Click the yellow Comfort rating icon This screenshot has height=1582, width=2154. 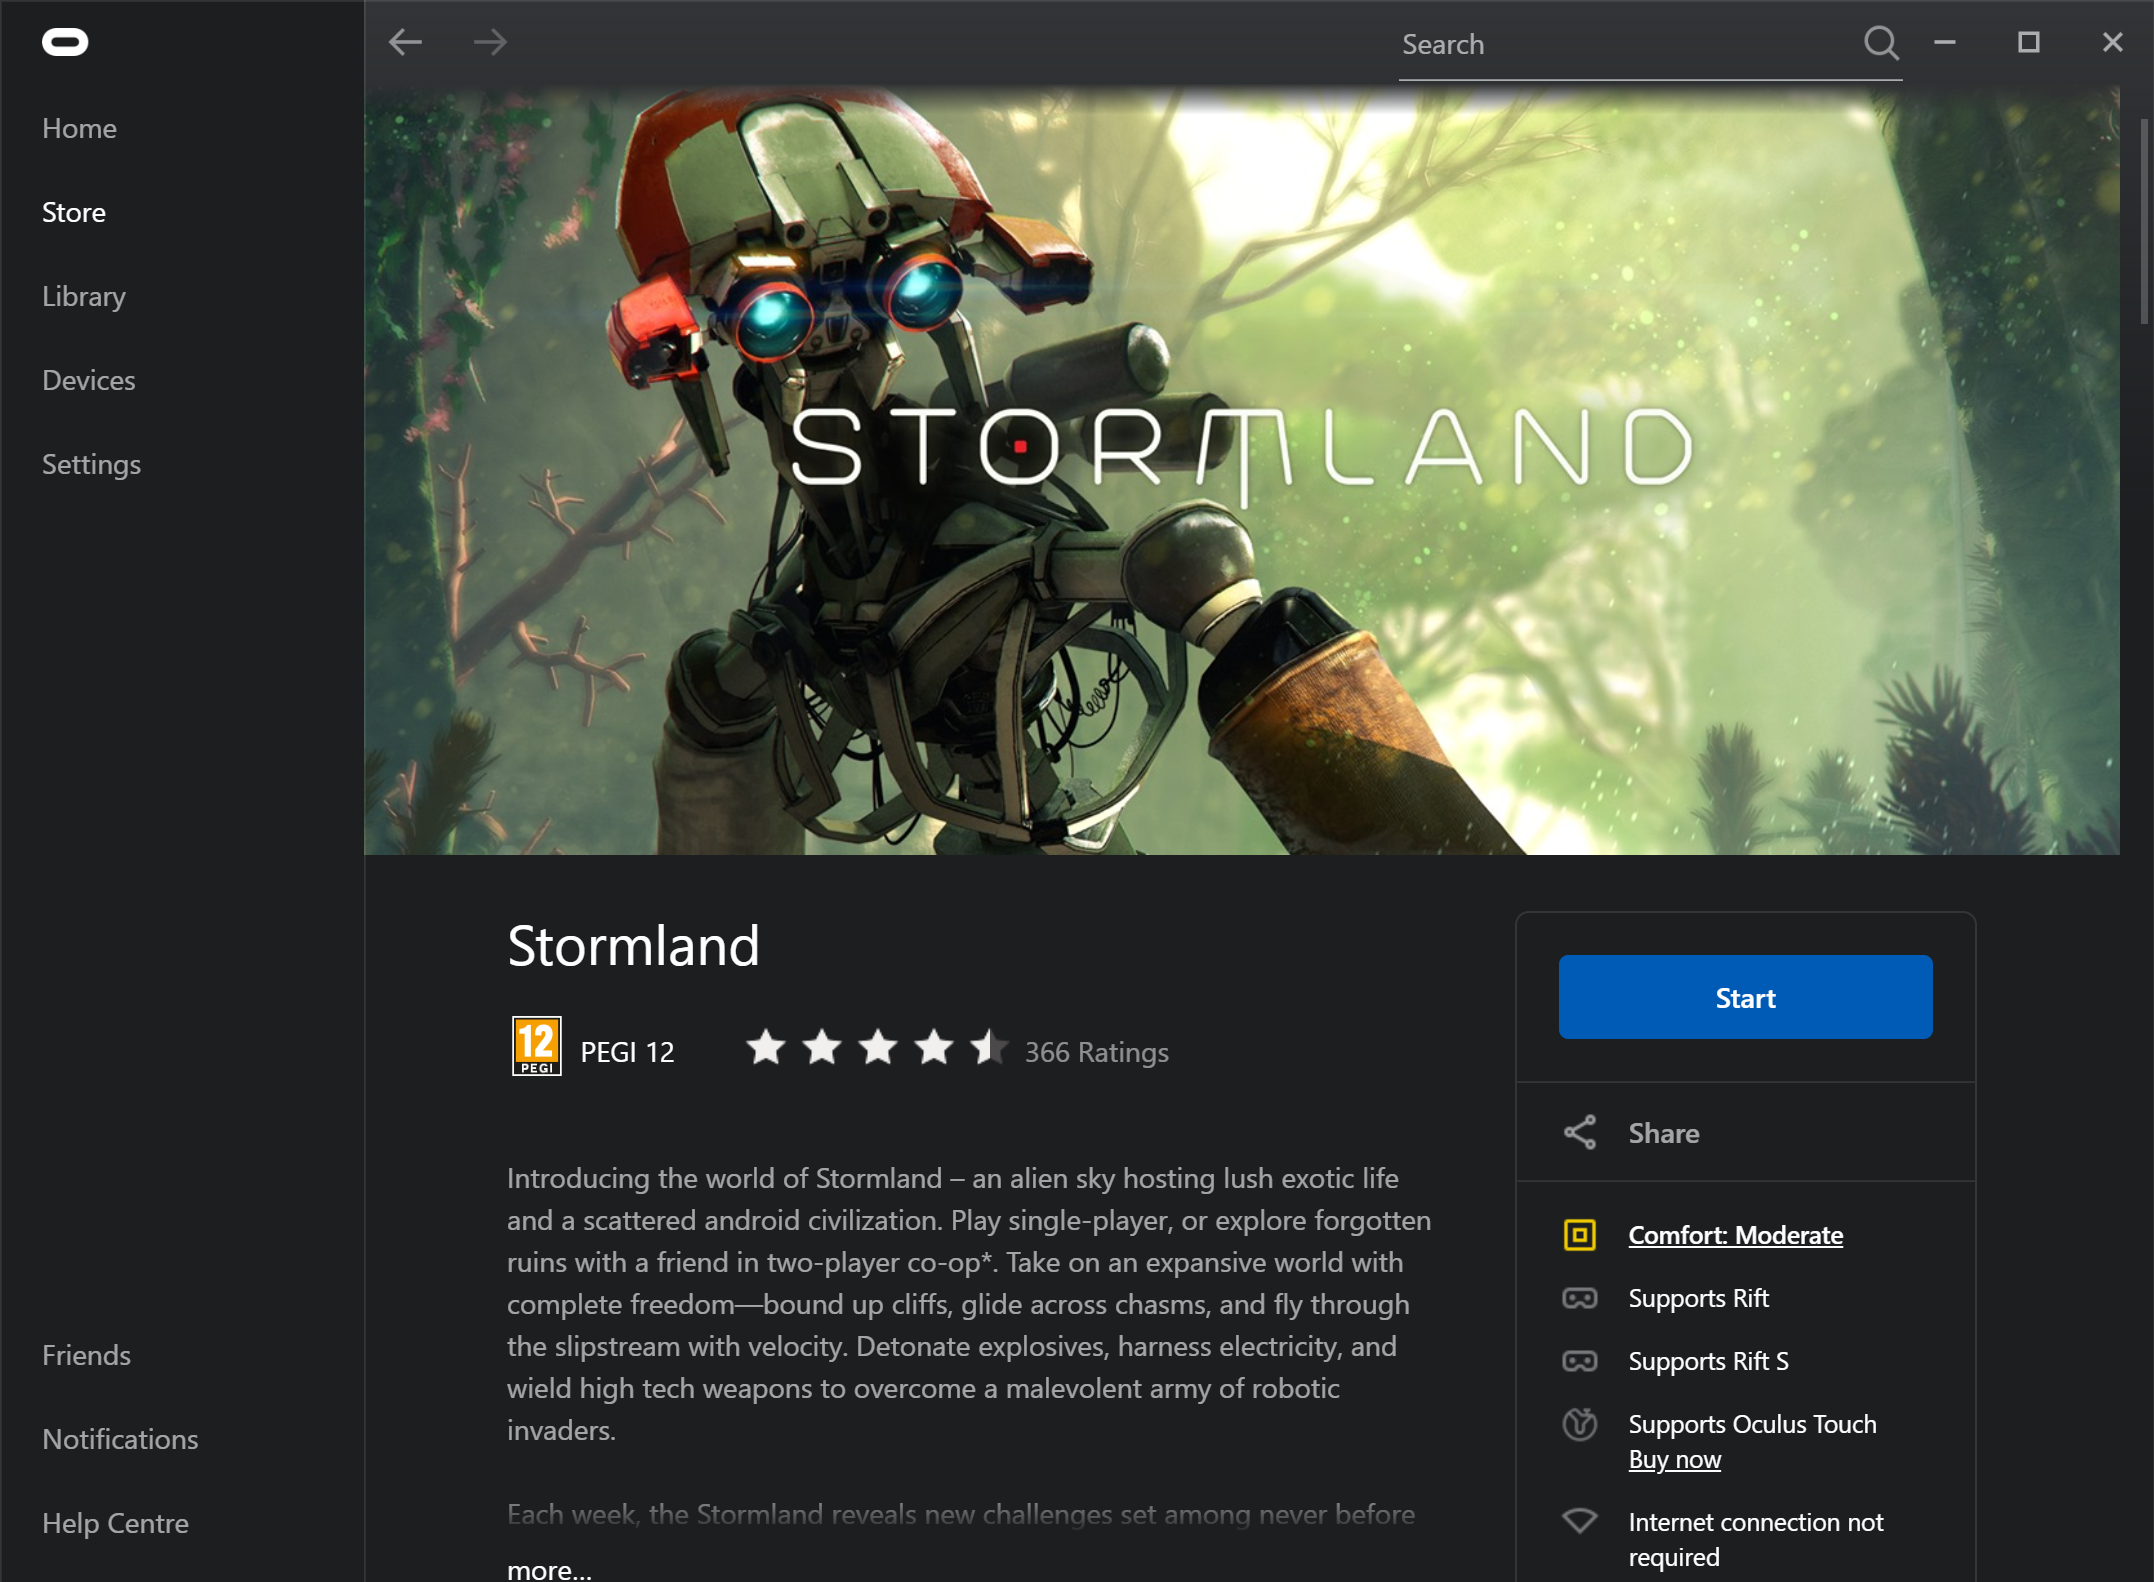pyautogui.click(x=1581, y=1234)
